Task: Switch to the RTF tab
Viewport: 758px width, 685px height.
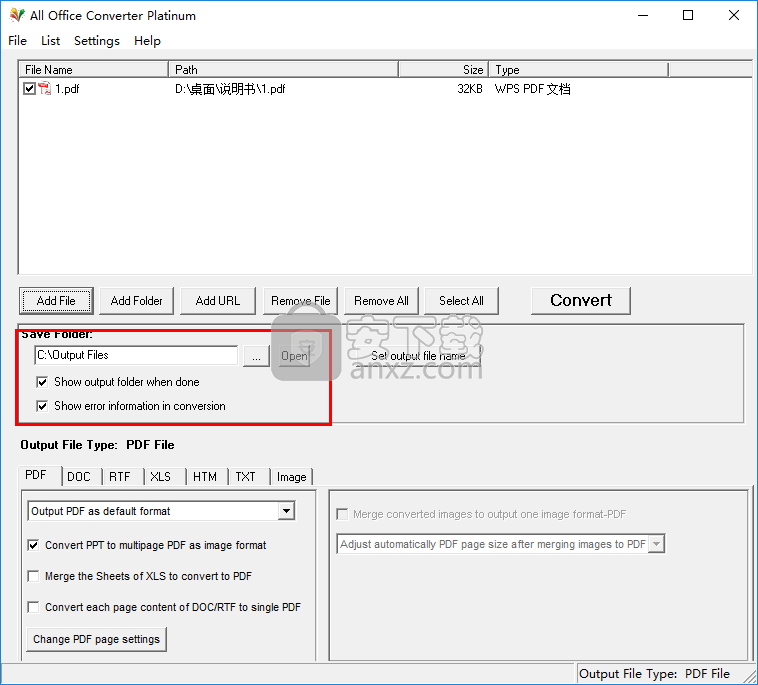Action: coord(124,477)
